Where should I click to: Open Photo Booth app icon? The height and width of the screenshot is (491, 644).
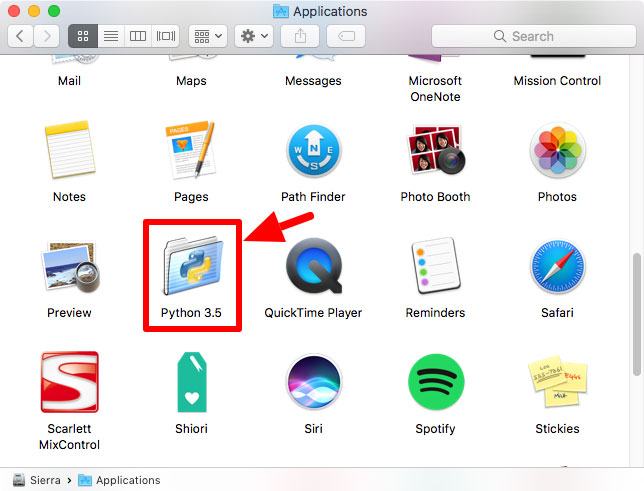pos(436,150)
